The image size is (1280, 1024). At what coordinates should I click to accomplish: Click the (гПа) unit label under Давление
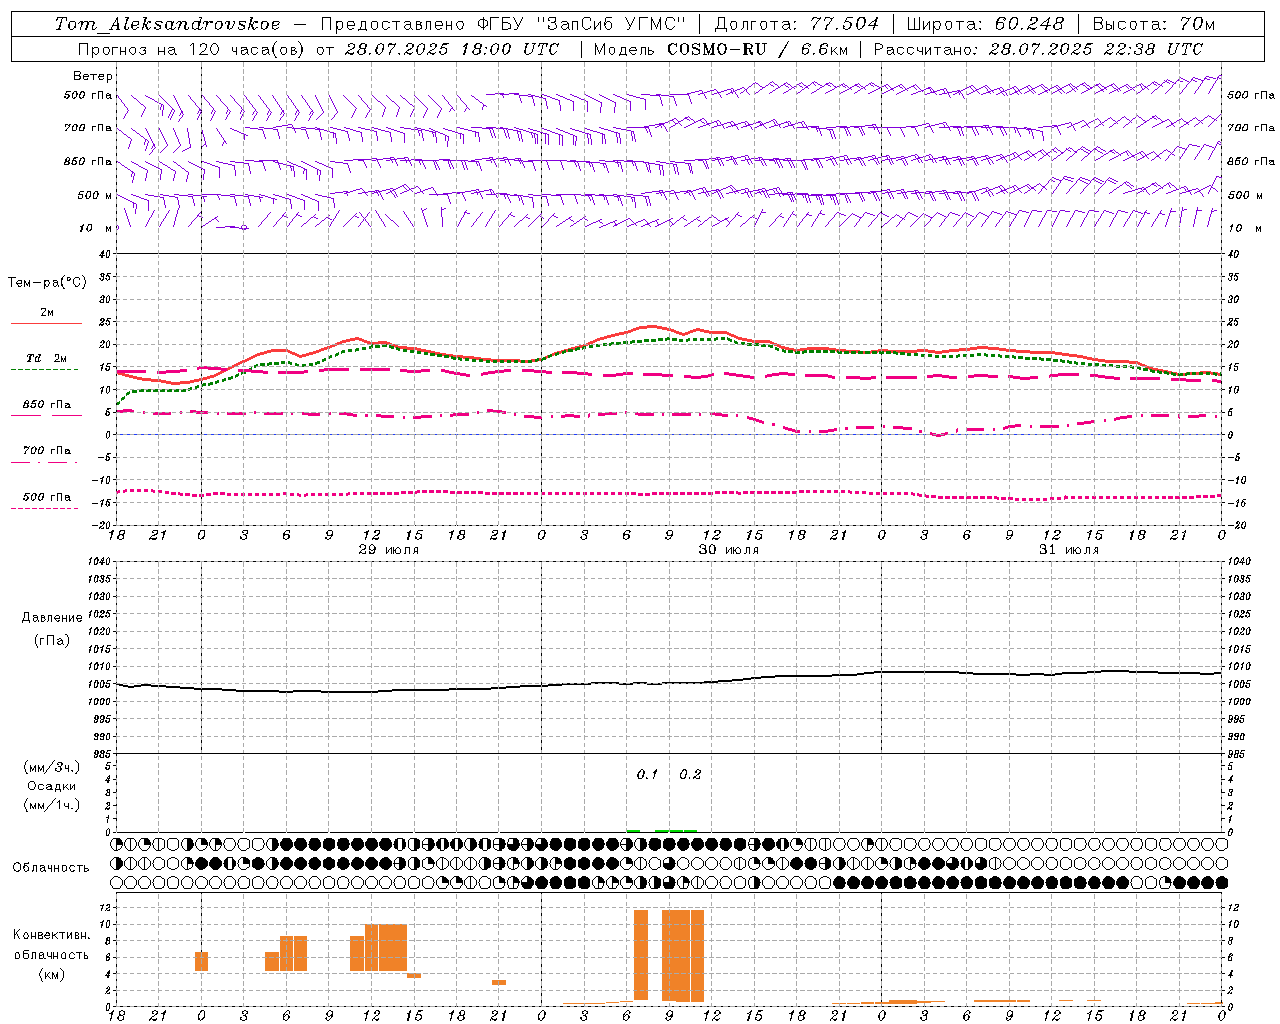[51, 640]
